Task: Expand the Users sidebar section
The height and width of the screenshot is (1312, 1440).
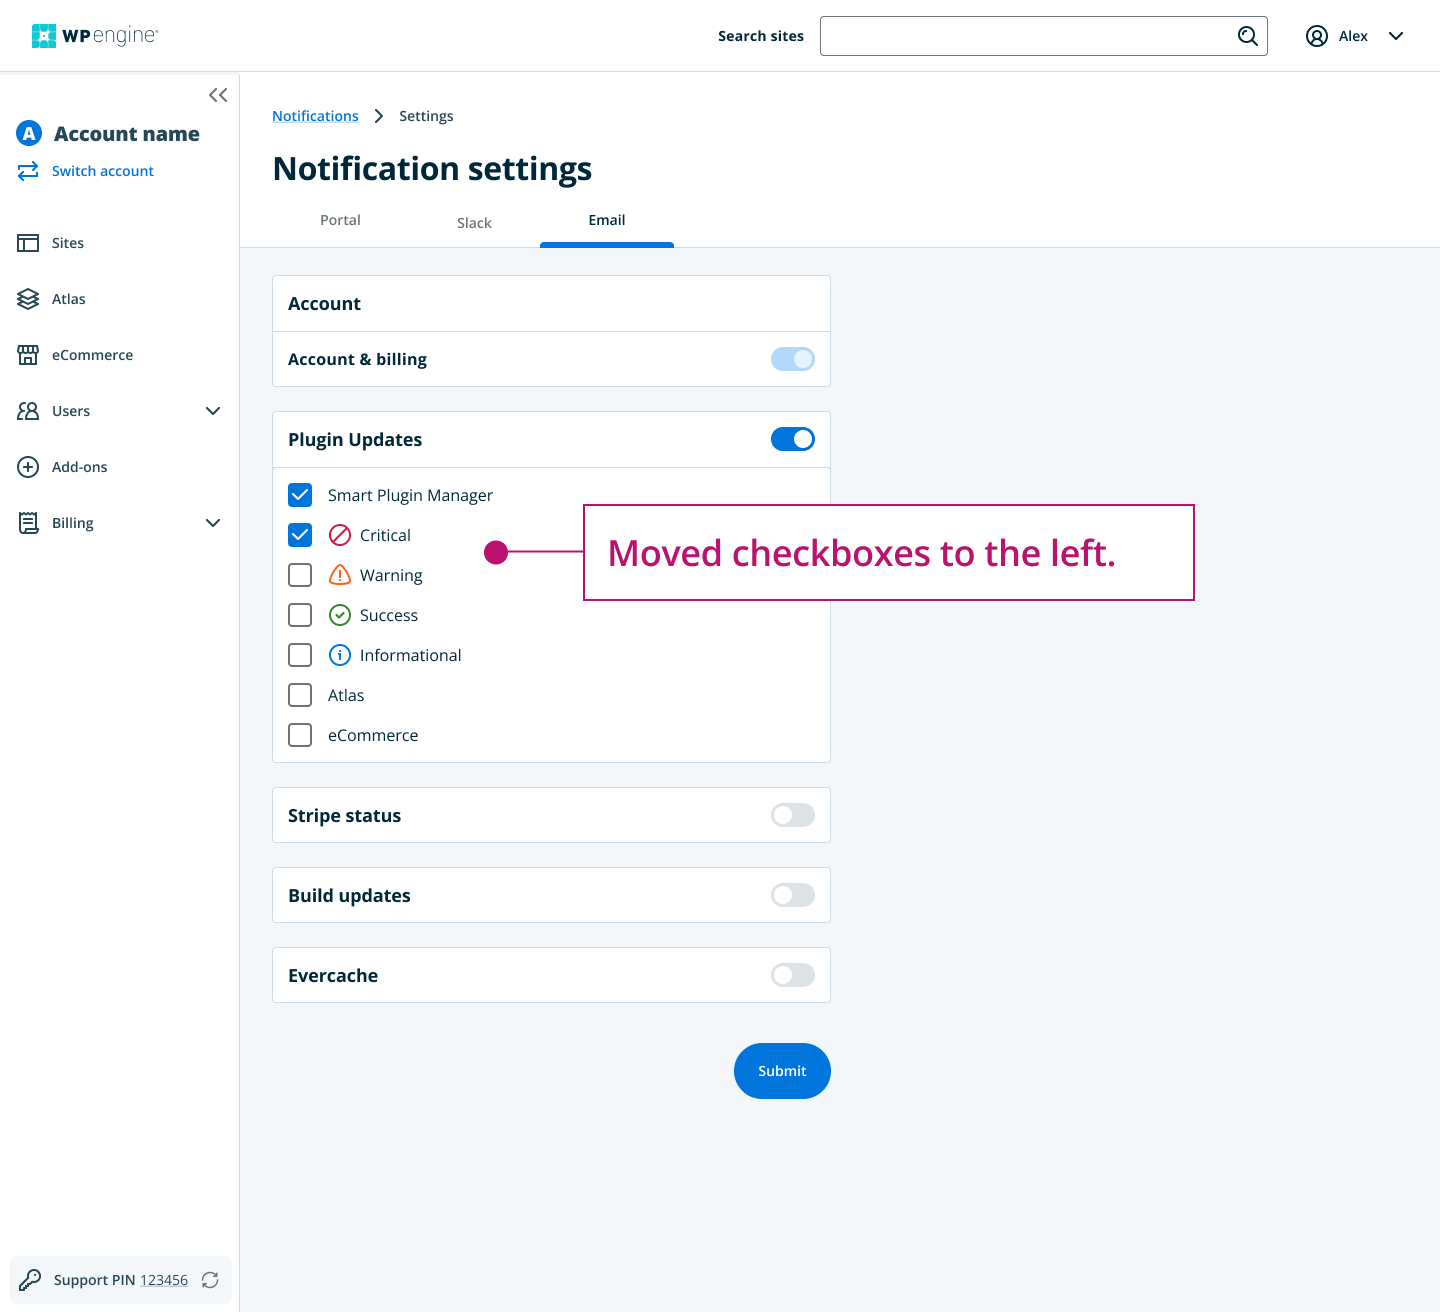Action: (213, 411)
